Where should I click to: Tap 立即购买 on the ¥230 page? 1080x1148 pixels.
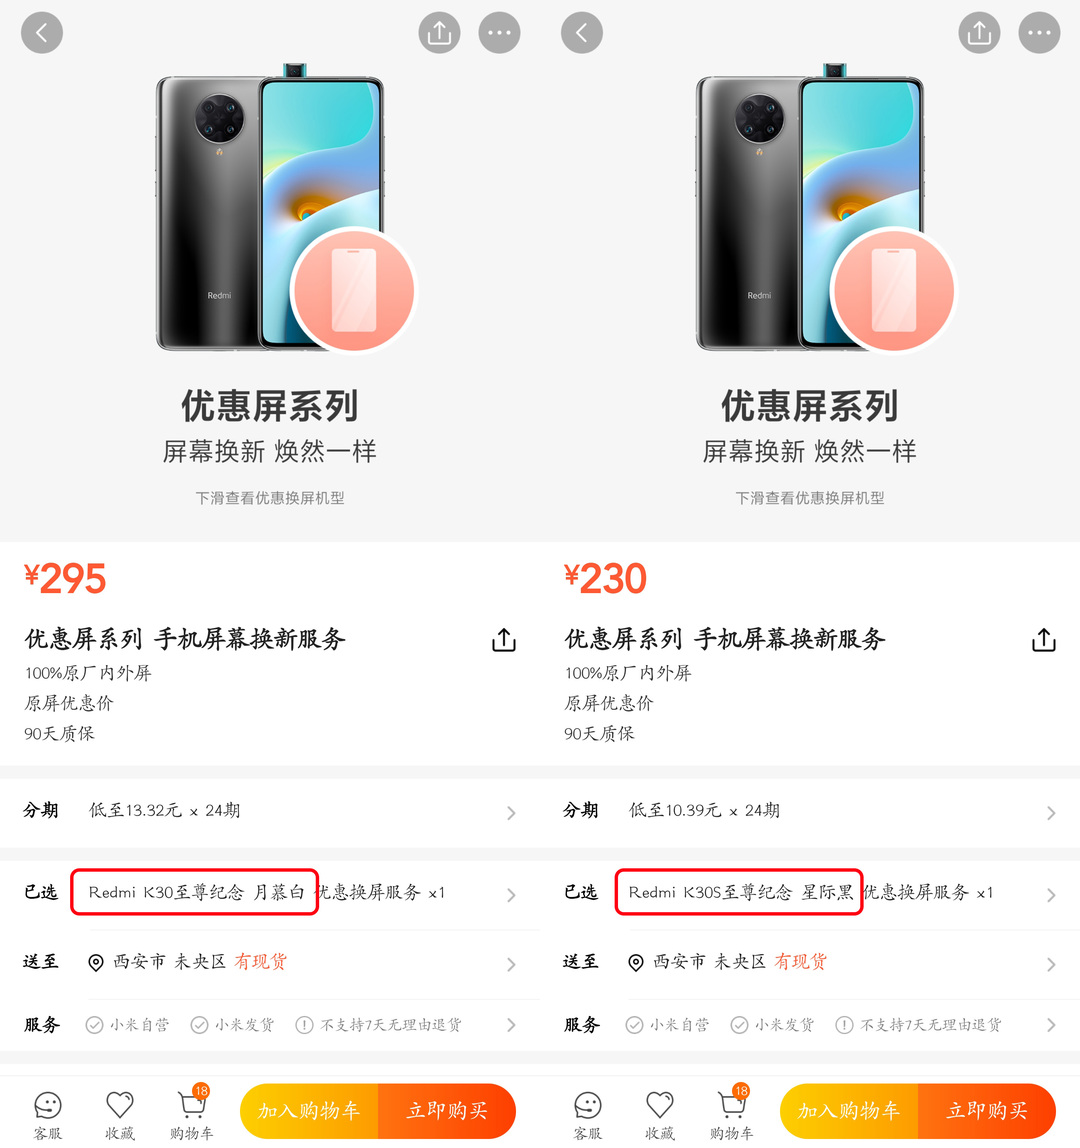(x=986, y=1111)
